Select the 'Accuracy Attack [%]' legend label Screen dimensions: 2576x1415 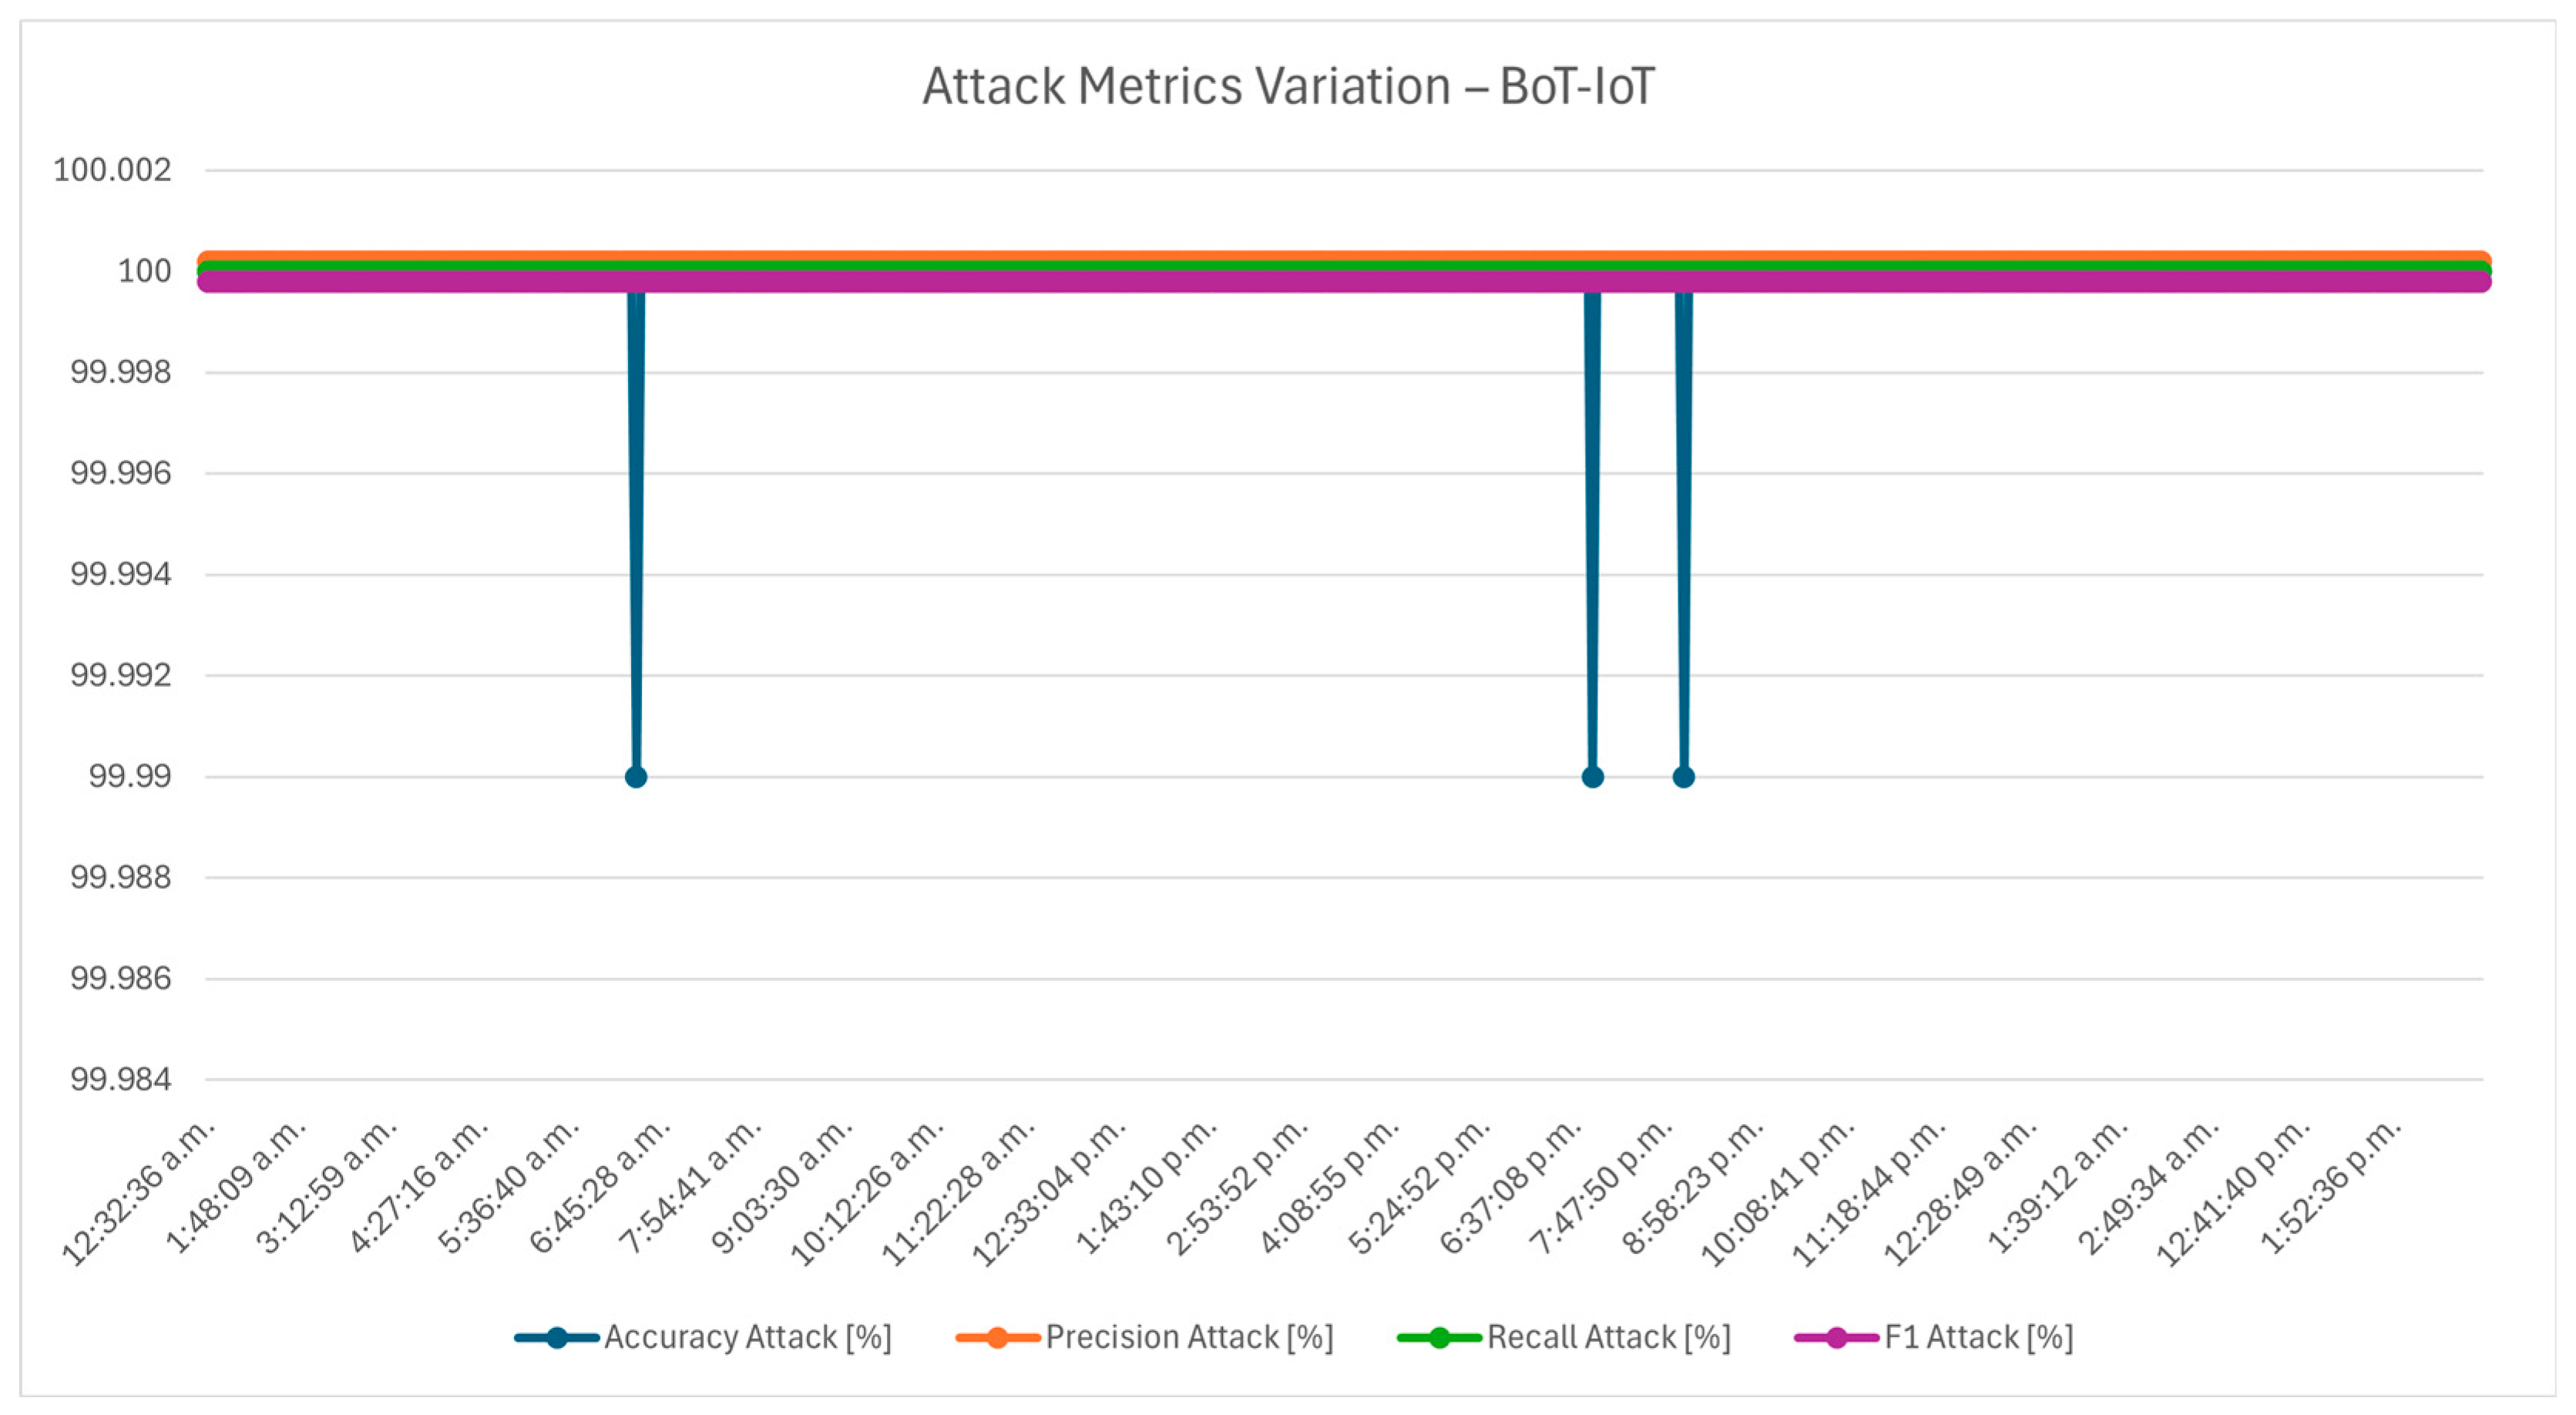[747, 1338]
